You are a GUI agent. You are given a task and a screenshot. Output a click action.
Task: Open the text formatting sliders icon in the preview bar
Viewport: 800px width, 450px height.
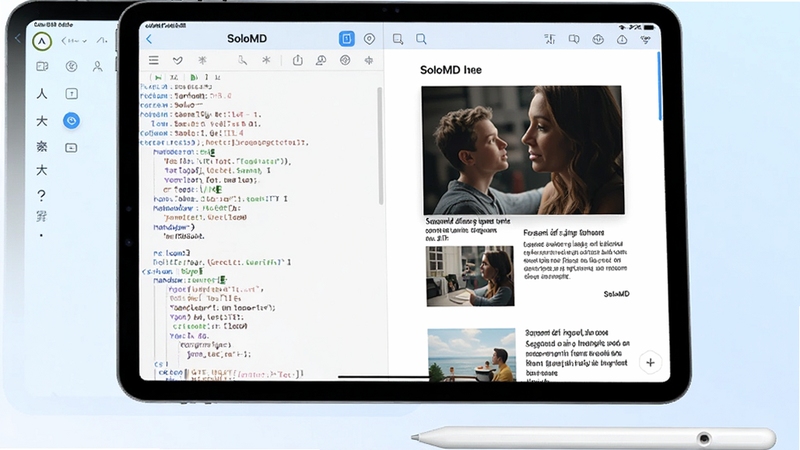click(549, 39)
